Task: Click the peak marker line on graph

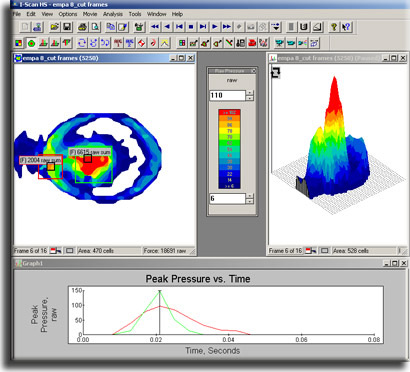Action: click(x=160, y=312)
